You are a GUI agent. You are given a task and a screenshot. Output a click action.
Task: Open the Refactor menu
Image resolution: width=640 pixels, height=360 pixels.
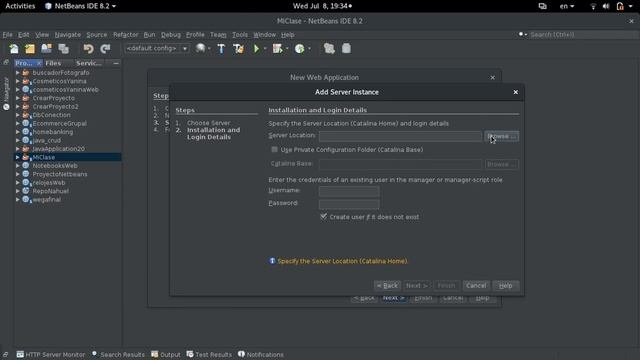click(x=125, y=35)
